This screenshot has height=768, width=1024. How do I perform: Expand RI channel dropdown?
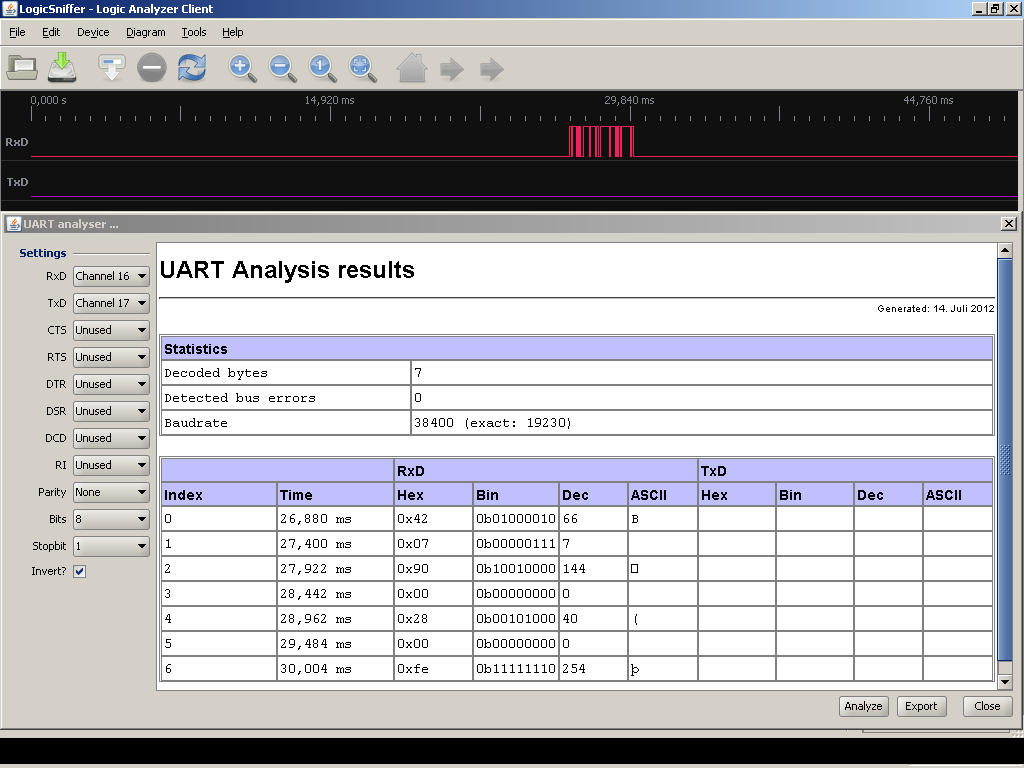[x=111, y=465]
